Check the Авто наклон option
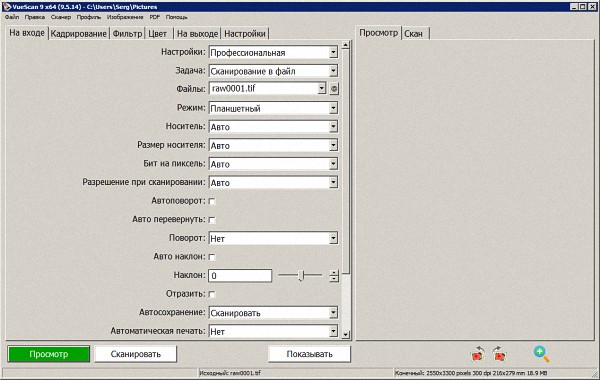 (212, 257)
